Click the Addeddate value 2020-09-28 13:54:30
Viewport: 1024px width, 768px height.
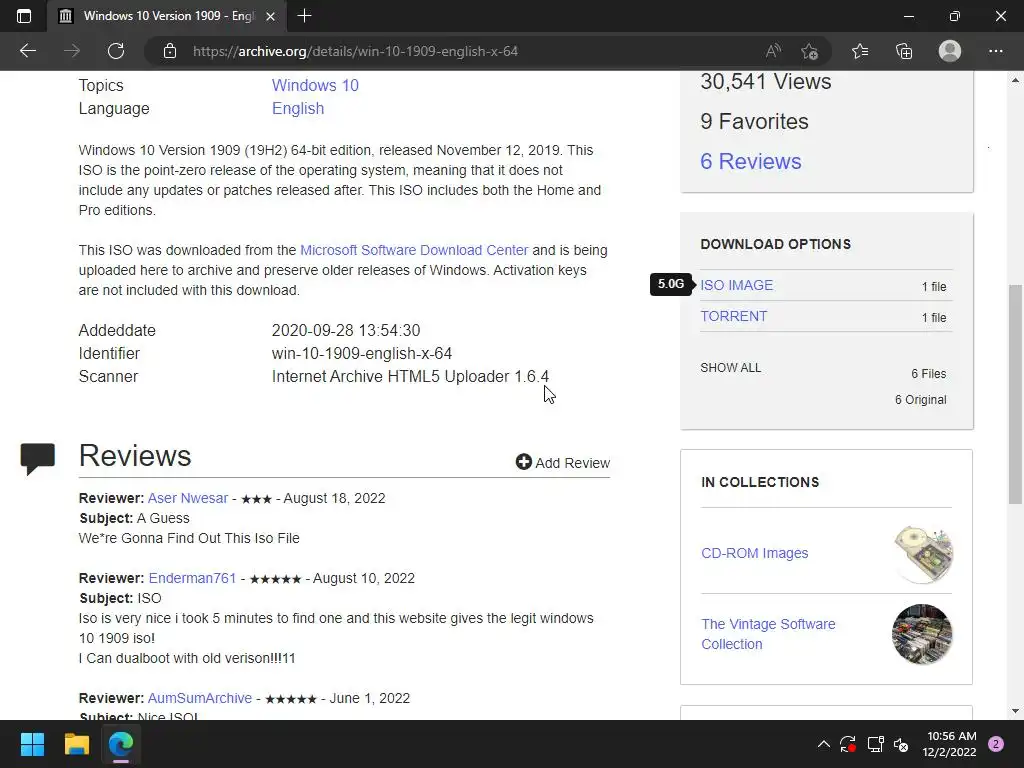point(346,330)
